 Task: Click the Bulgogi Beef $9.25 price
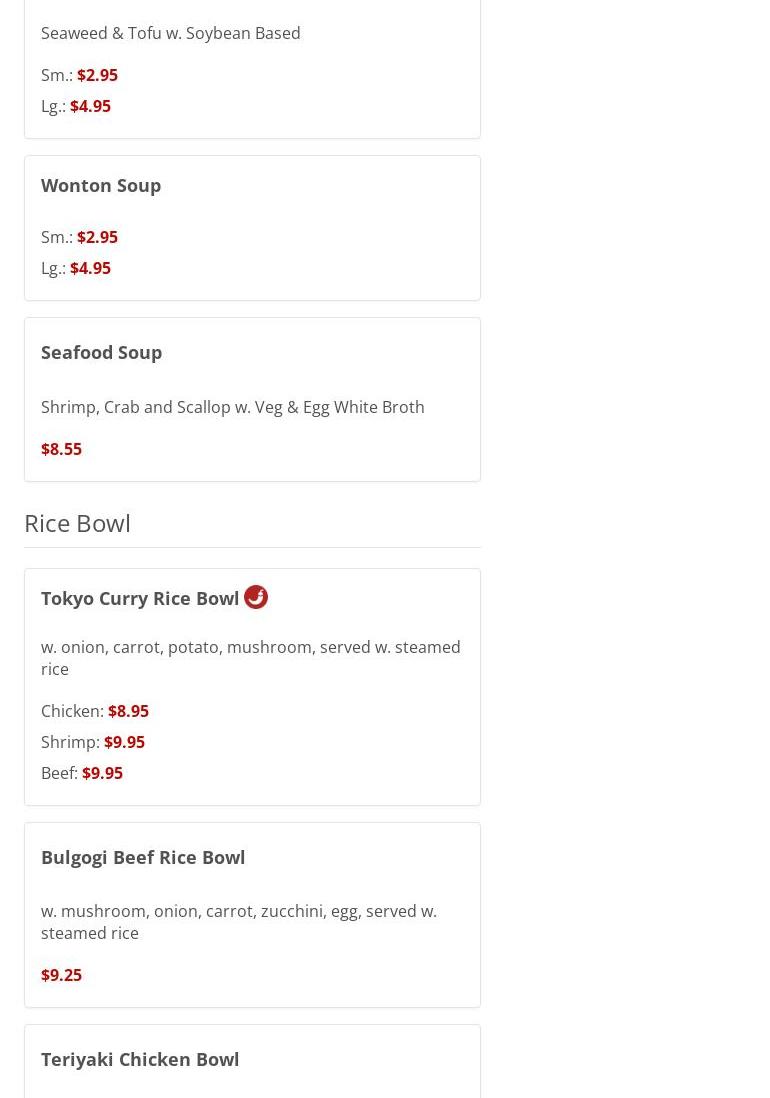tap(61, 975)
